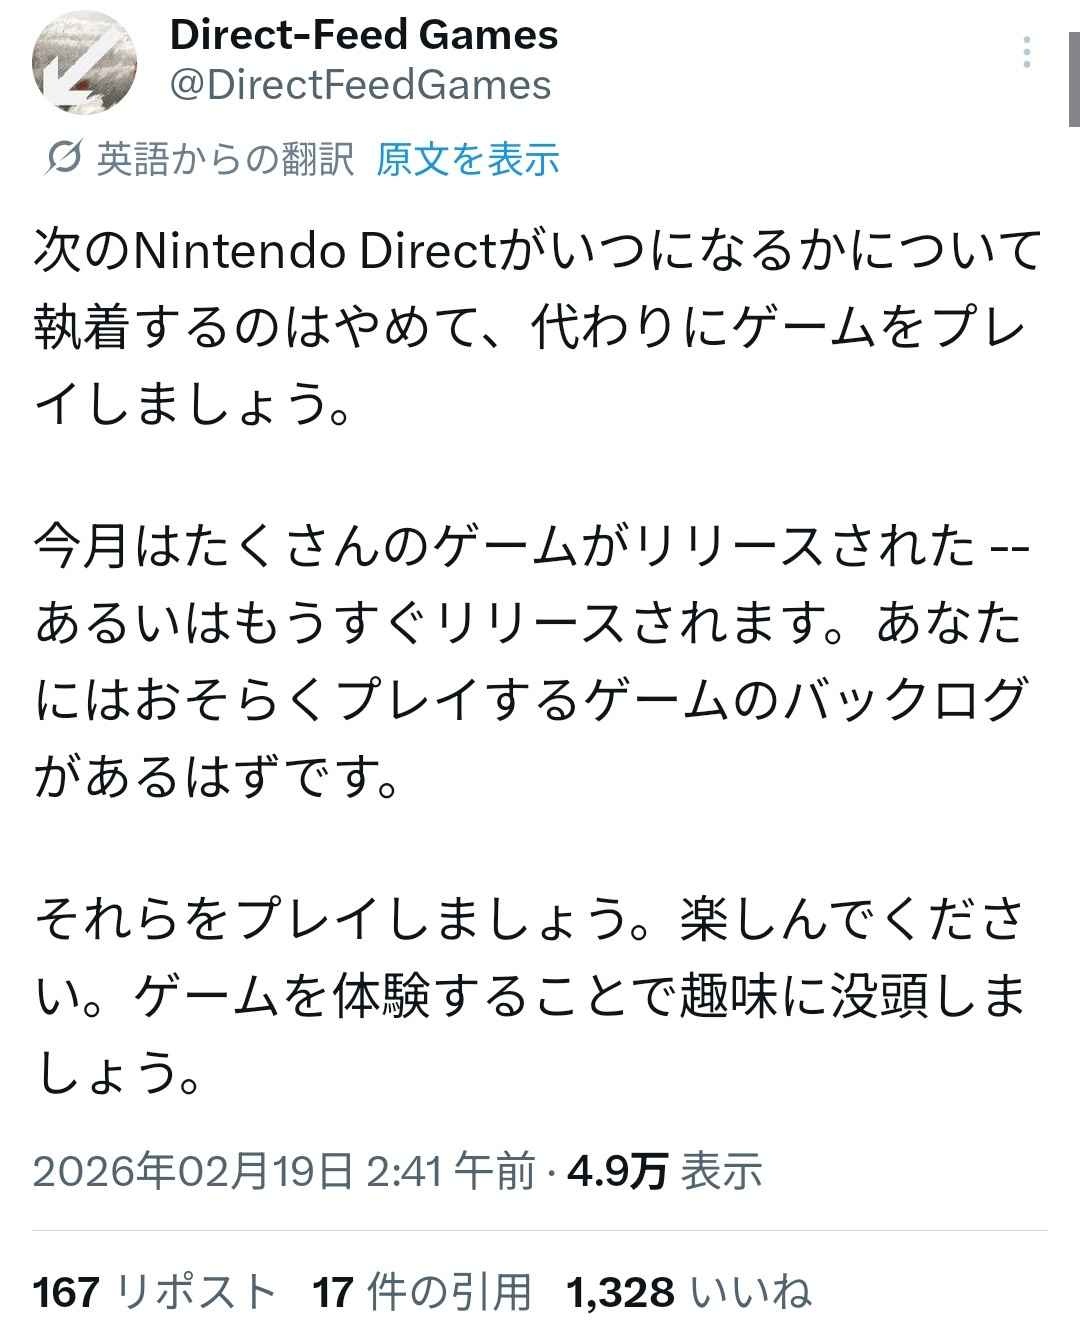The image size is (1080, 1336).
Task: Click the translation icon beside 英語からの翻訳
Action: pos(63,159)
